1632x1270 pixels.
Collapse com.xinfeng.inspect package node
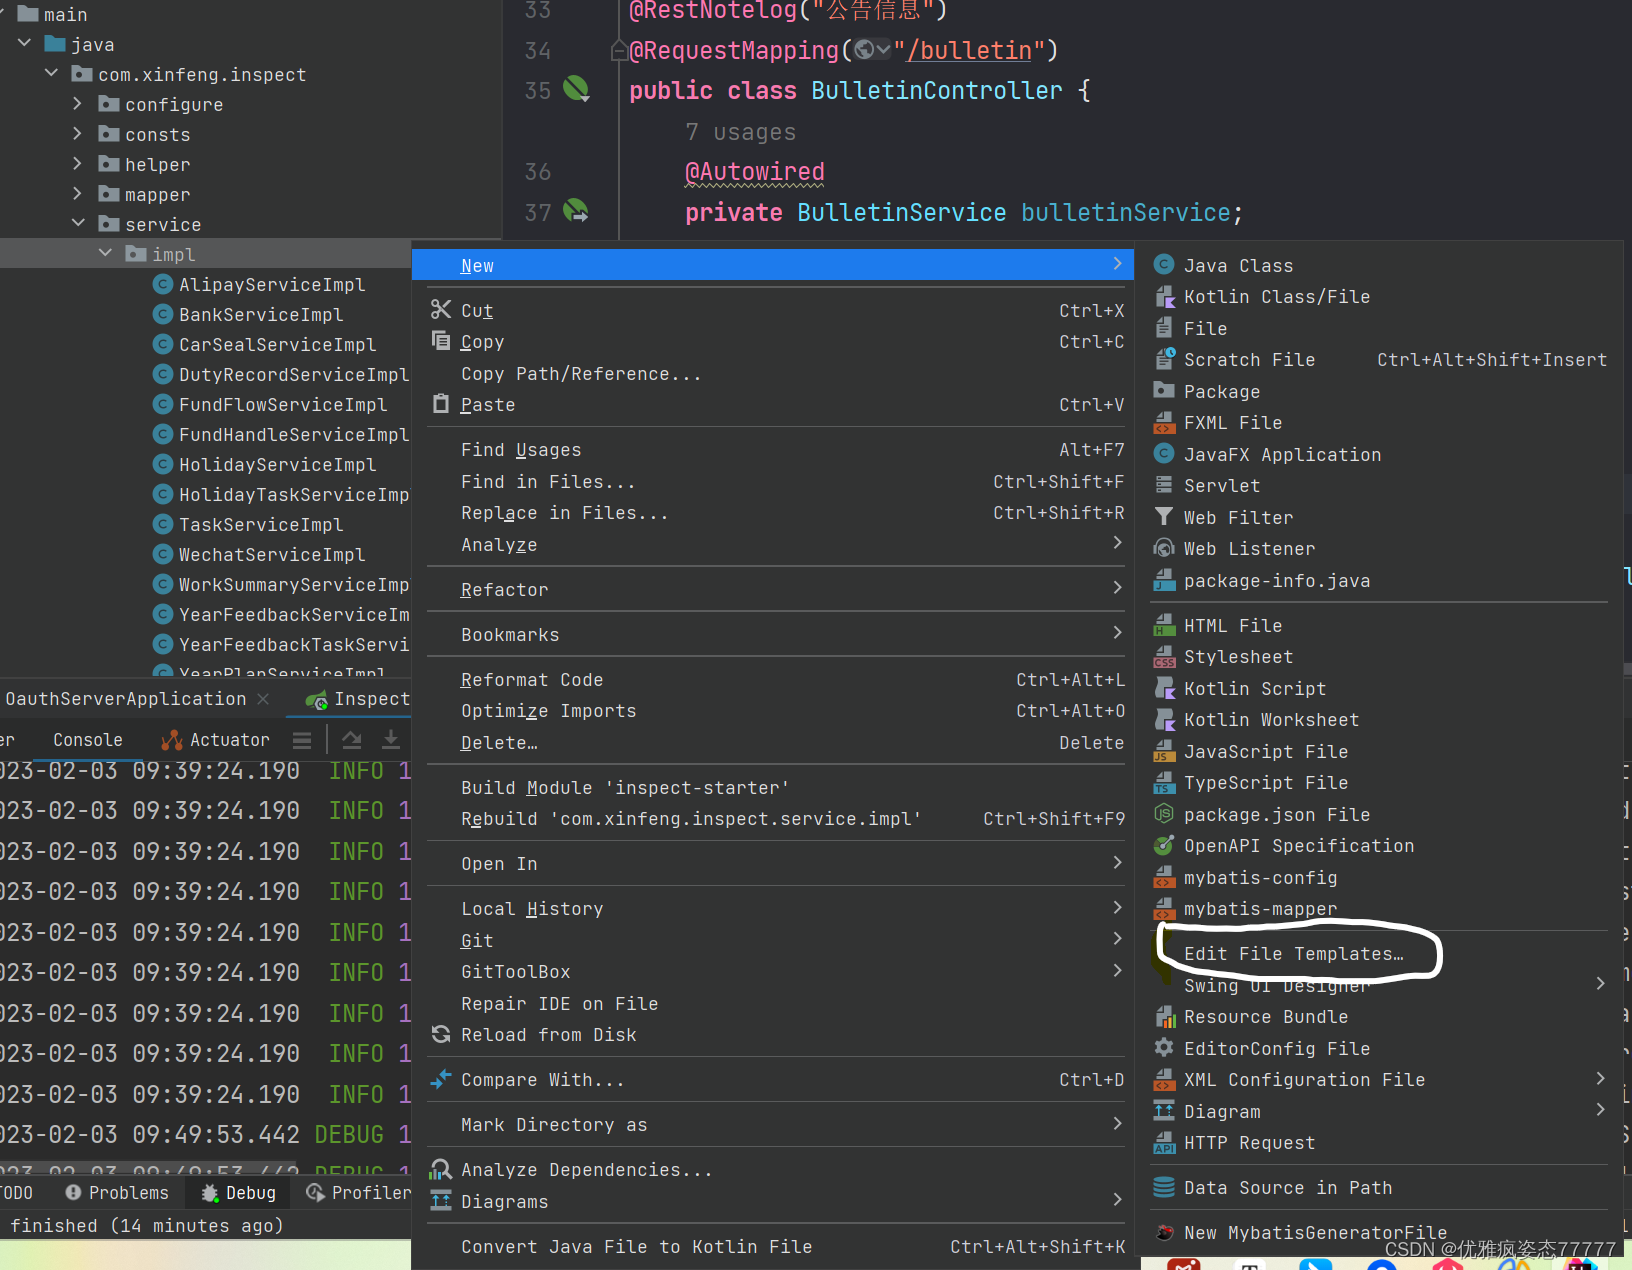(51, 74)
